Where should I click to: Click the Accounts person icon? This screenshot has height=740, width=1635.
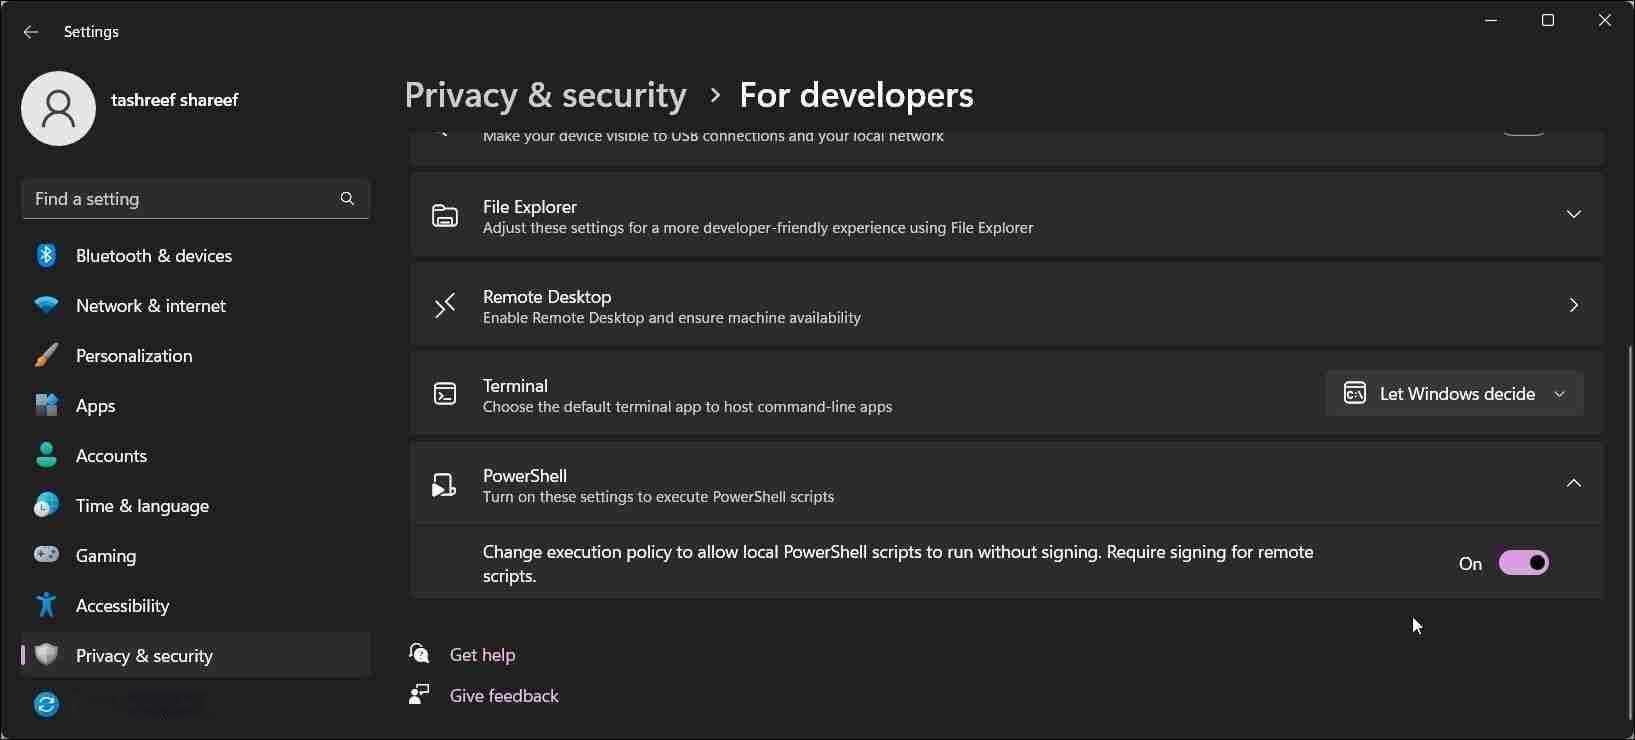[46, 455]
